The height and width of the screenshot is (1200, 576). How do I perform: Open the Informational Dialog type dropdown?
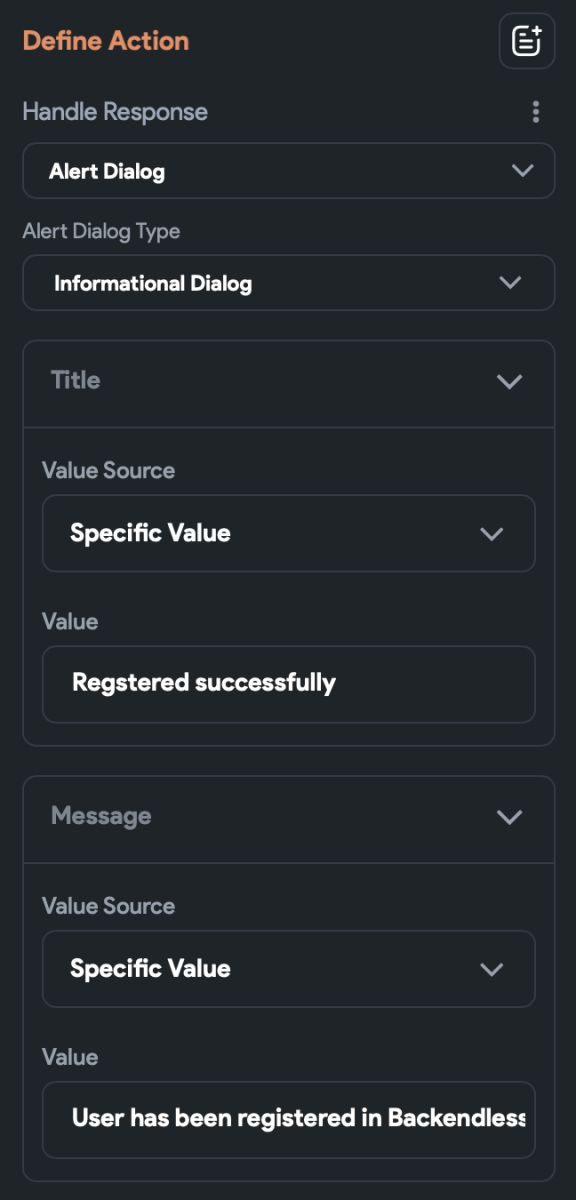click(288, 283)
